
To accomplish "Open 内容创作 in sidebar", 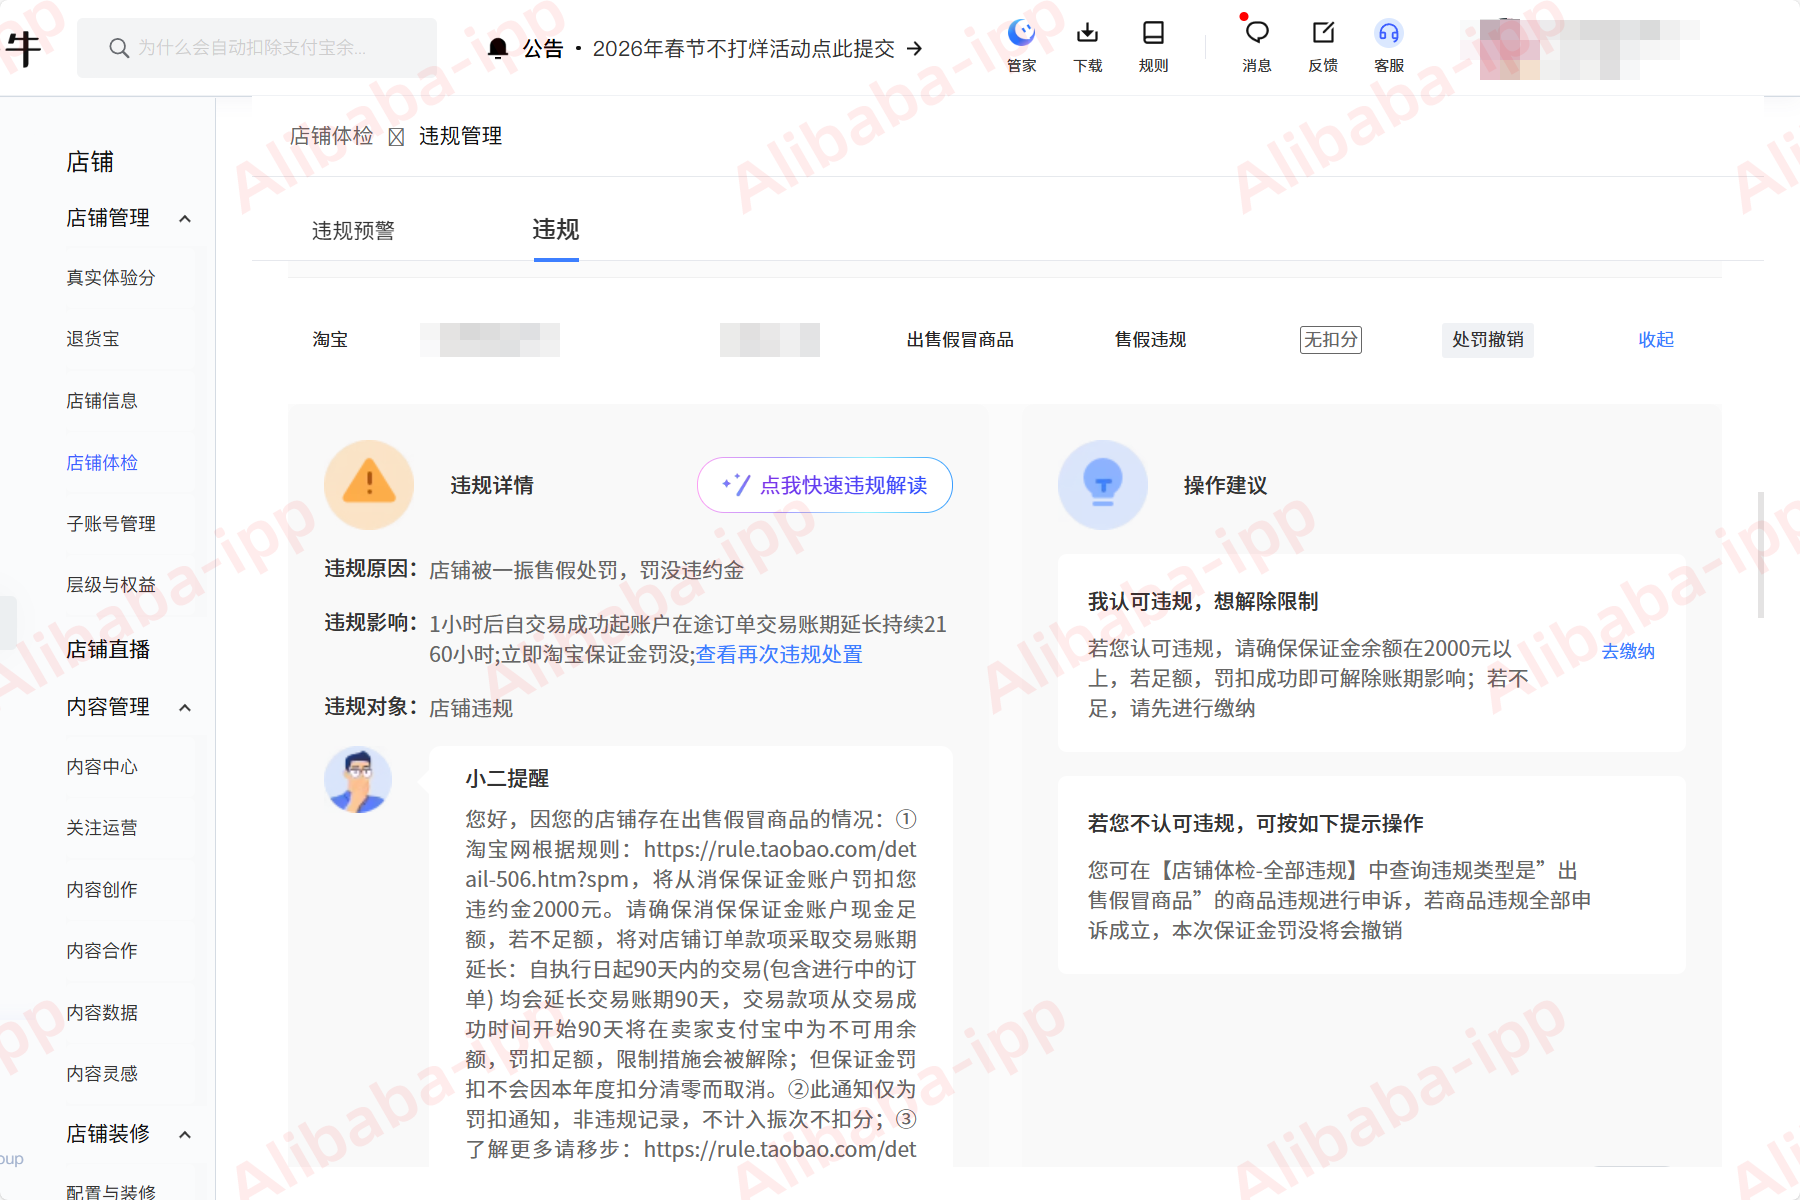I will (102, 890).
